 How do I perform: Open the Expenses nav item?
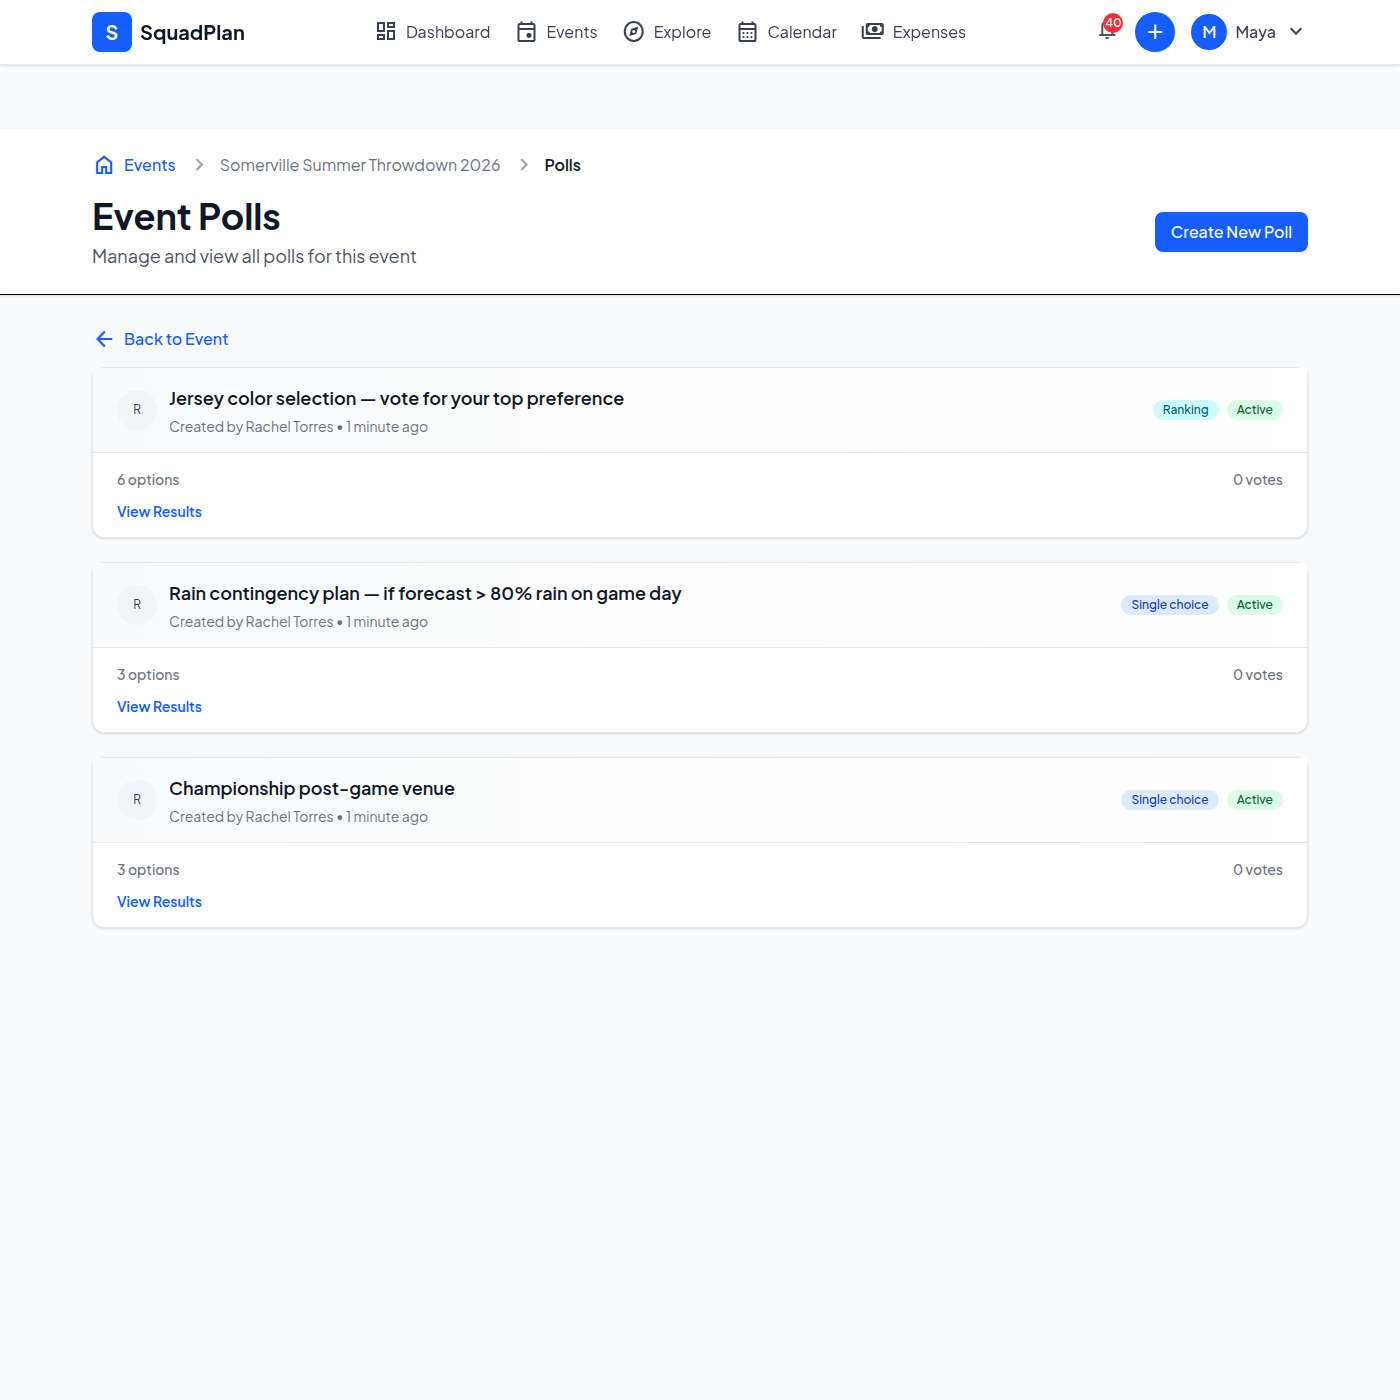[x=914, y=32]
